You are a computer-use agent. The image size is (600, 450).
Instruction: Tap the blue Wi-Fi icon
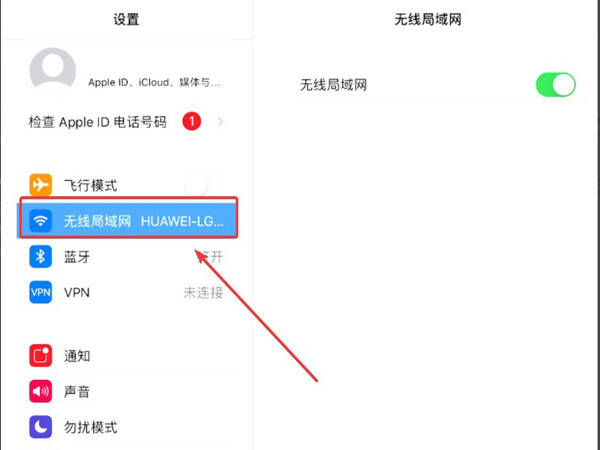tap(41, 220)
